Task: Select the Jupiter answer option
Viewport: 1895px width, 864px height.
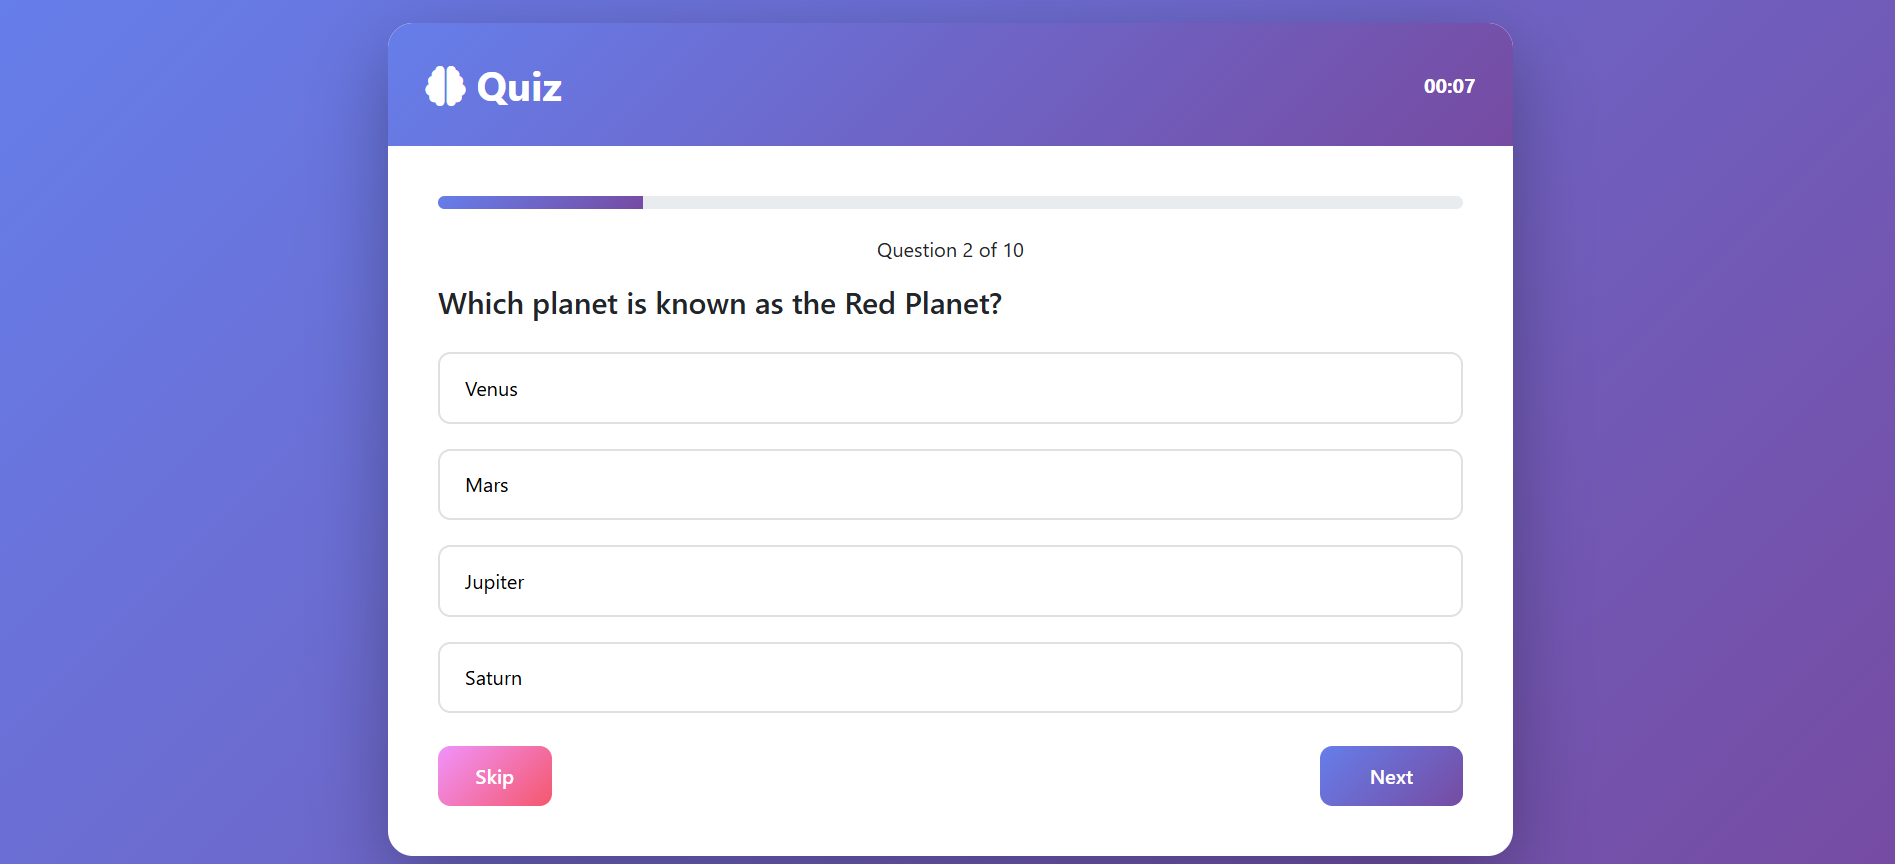Action: [x=949, y=581]
